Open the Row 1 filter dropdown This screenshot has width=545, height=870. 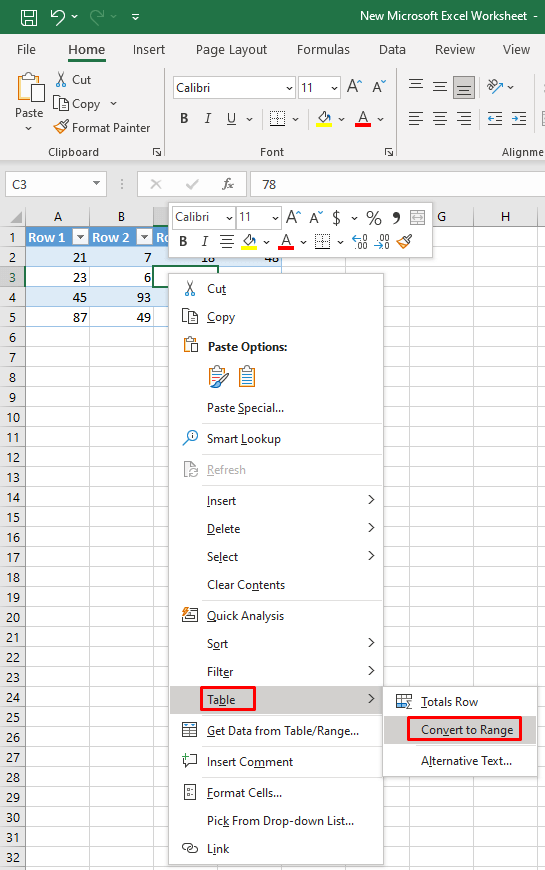tap(80, 237)
